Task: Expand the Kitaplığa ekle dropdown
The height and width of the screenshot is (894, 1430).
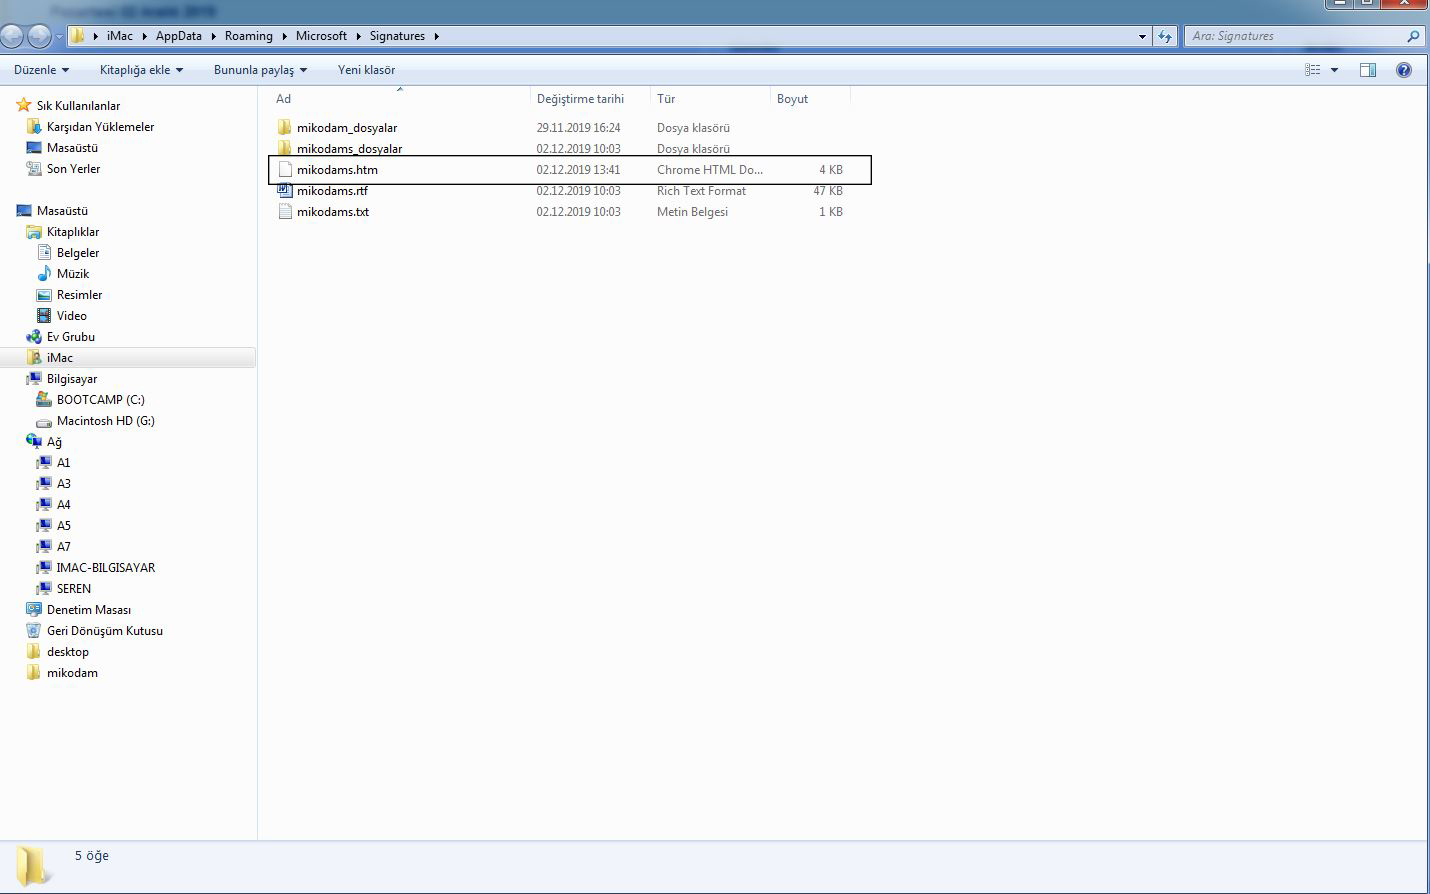Action: [141, 70]
